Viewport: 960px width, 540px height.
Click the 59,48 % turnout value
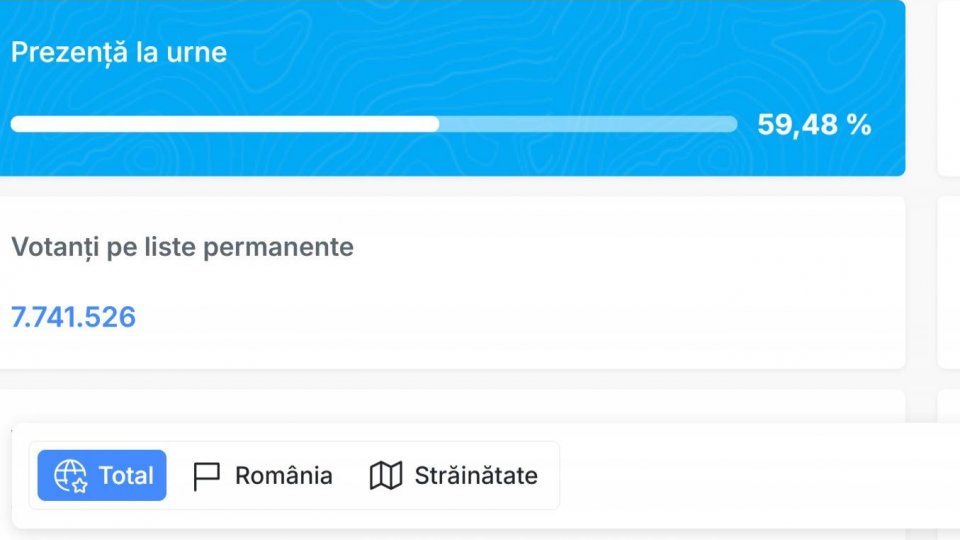pyautogui.click(x=814, y=124)
